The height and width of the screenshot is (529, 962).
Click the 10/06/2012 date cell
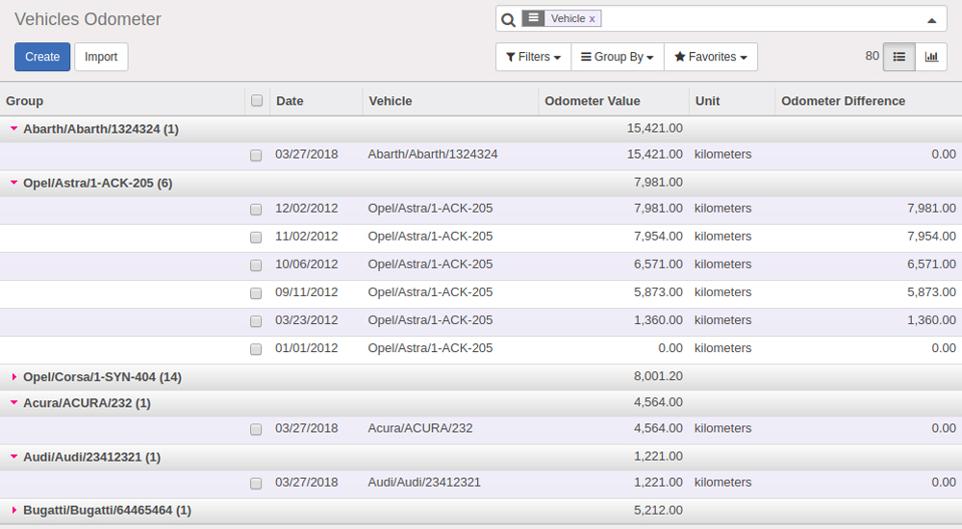pos(306,264)
